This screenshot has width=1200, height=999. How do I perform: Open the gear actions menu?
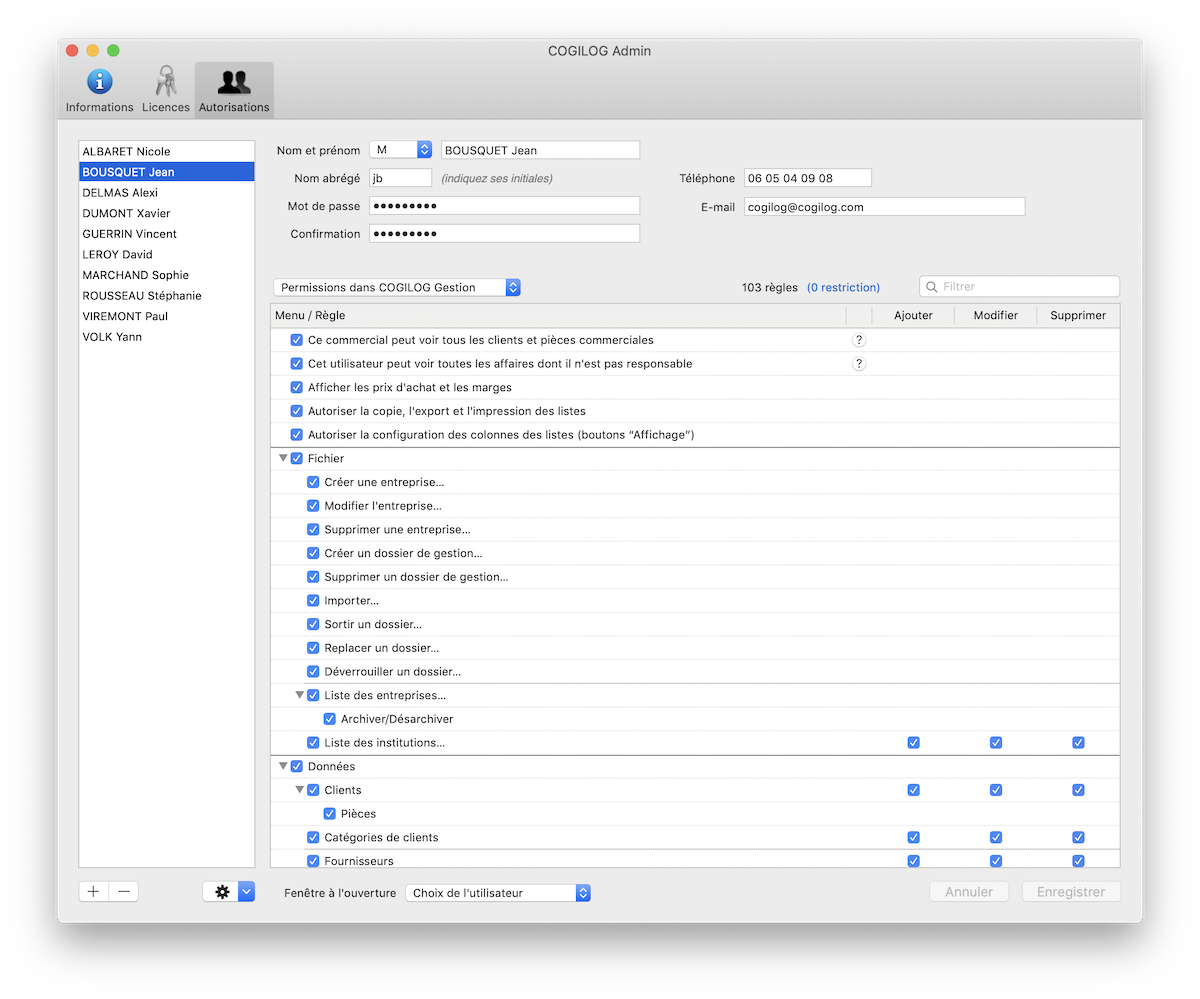click(x=221, y=892)
